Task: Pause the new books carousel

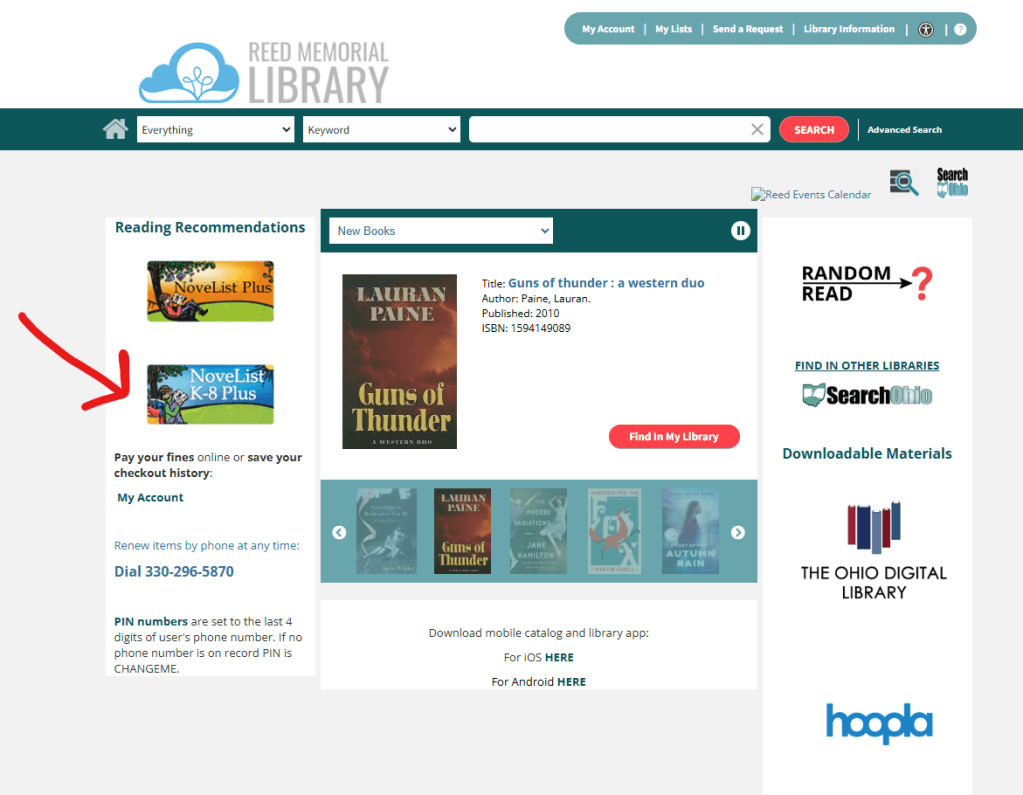Action: [x=740, y=231]
